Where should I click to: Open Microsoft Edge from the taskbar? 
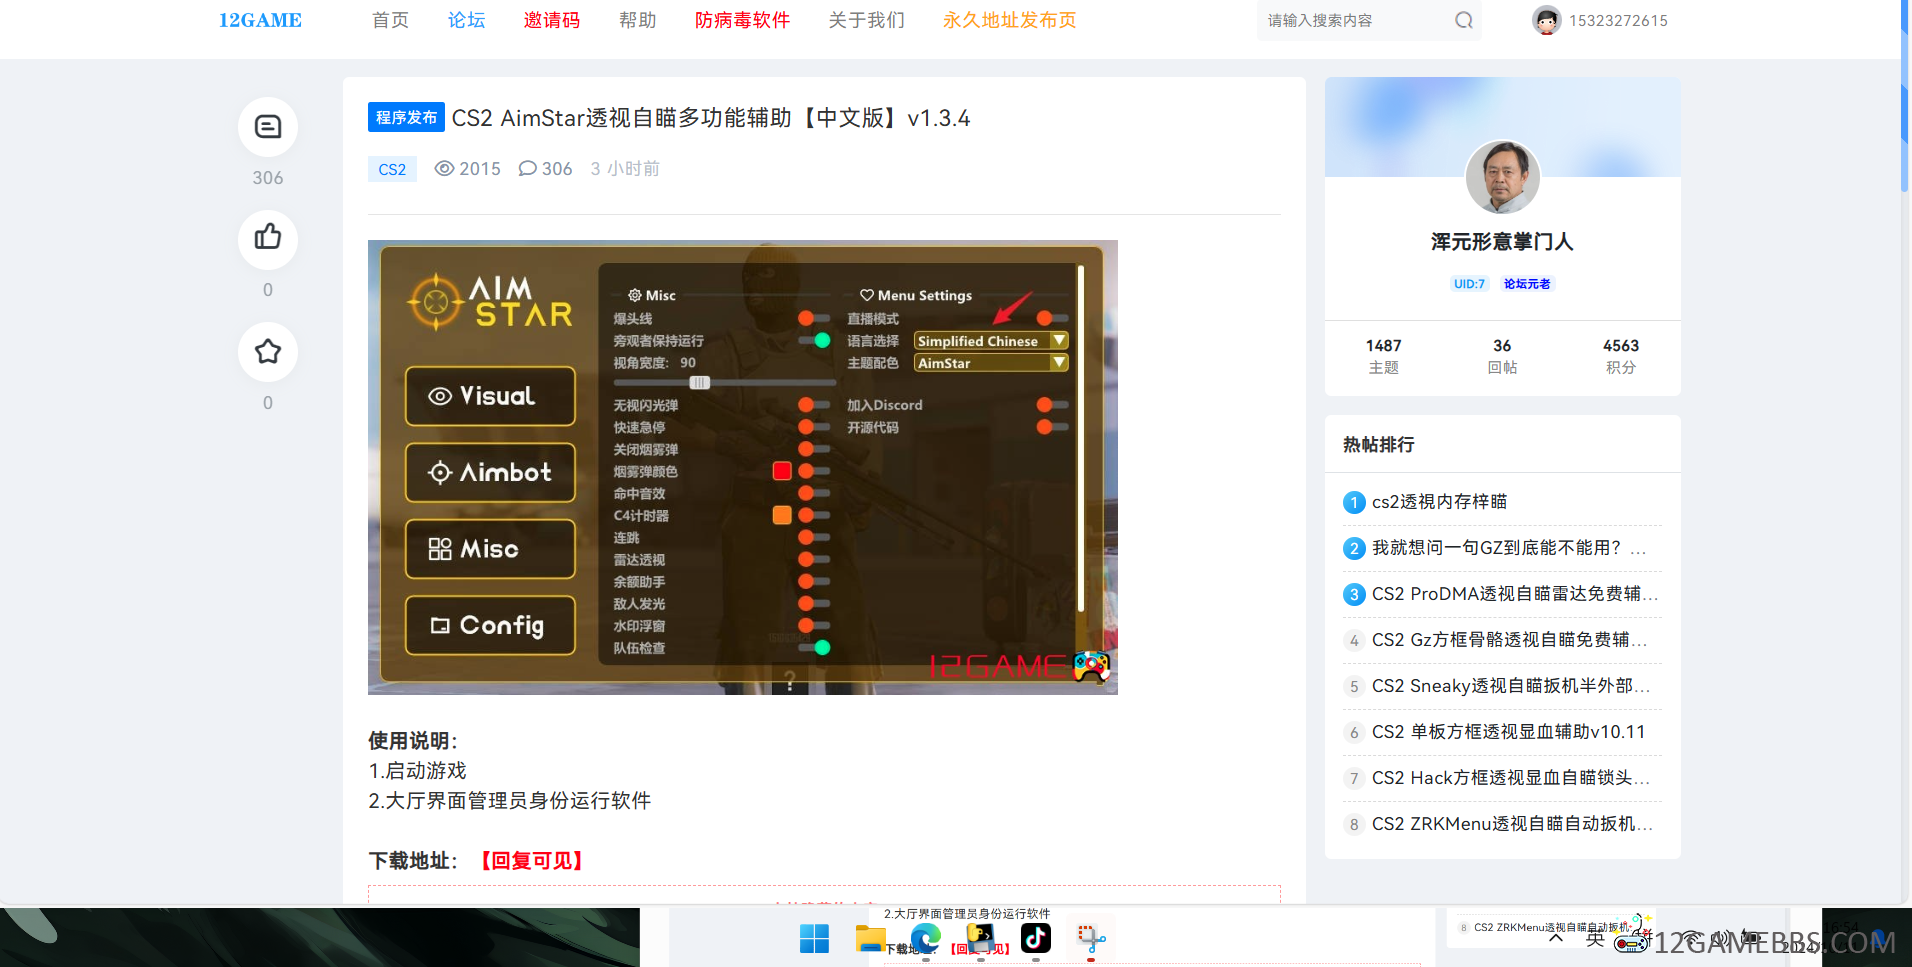(x=925, y=939)
